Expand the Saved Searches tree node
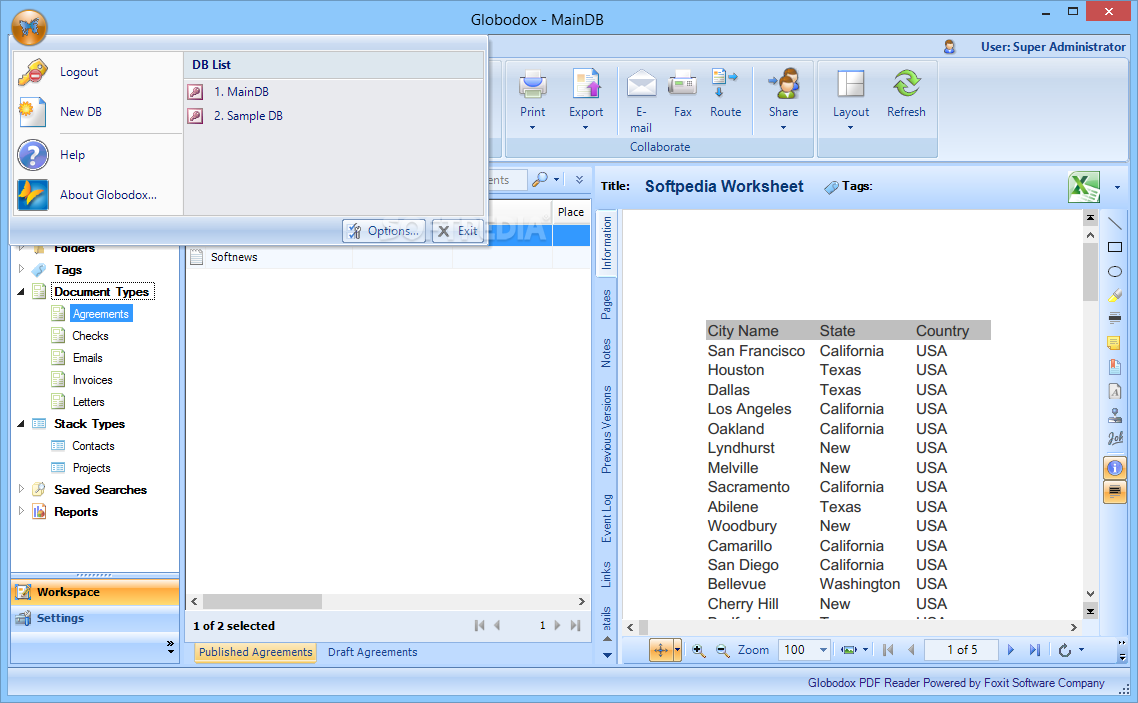The height and width of the screenshot is (703, 1138). point(21,489)
